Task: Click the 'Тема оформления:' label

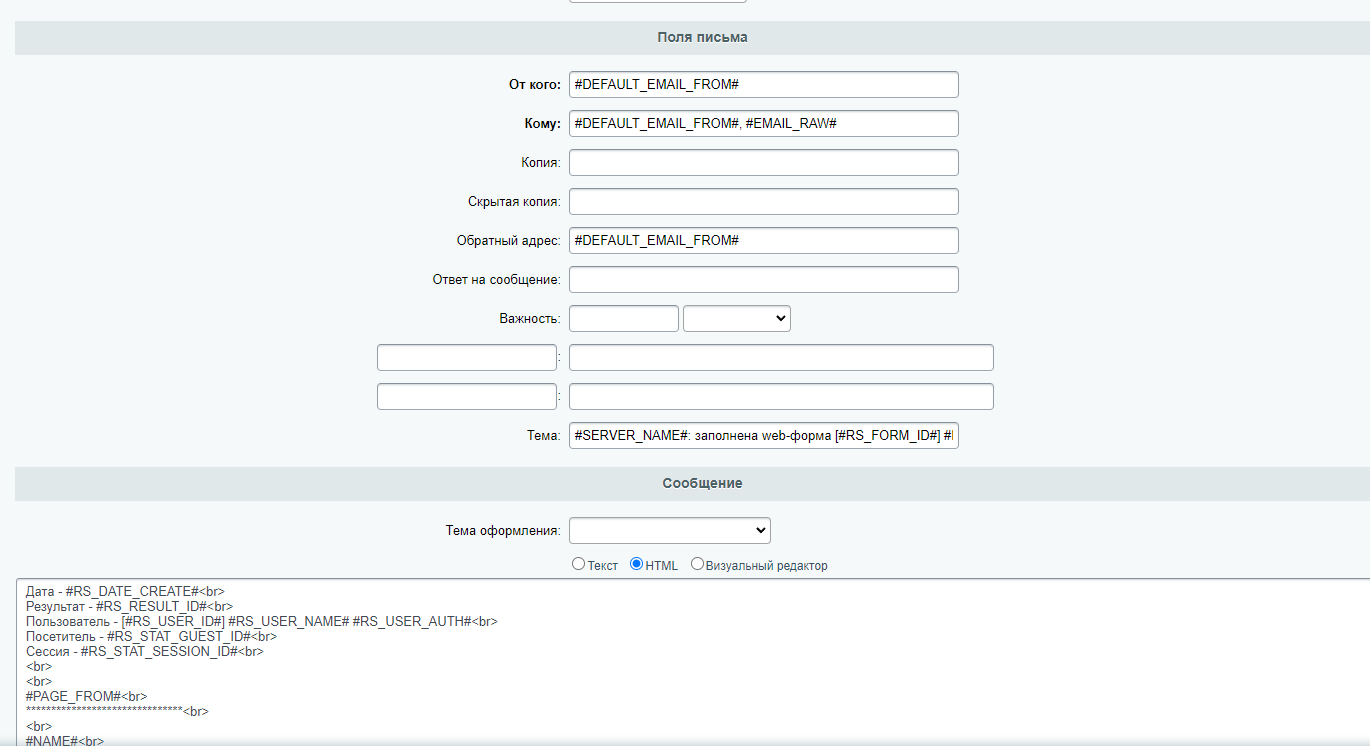Action: [x=503, y=531]
